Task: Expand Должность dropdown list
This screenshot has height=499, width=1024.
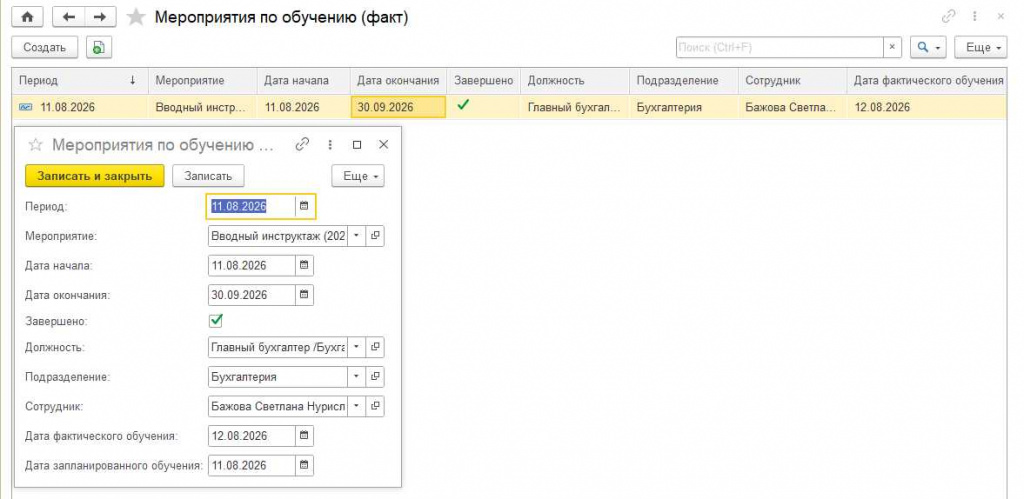Action: click(x=357, y=347)
